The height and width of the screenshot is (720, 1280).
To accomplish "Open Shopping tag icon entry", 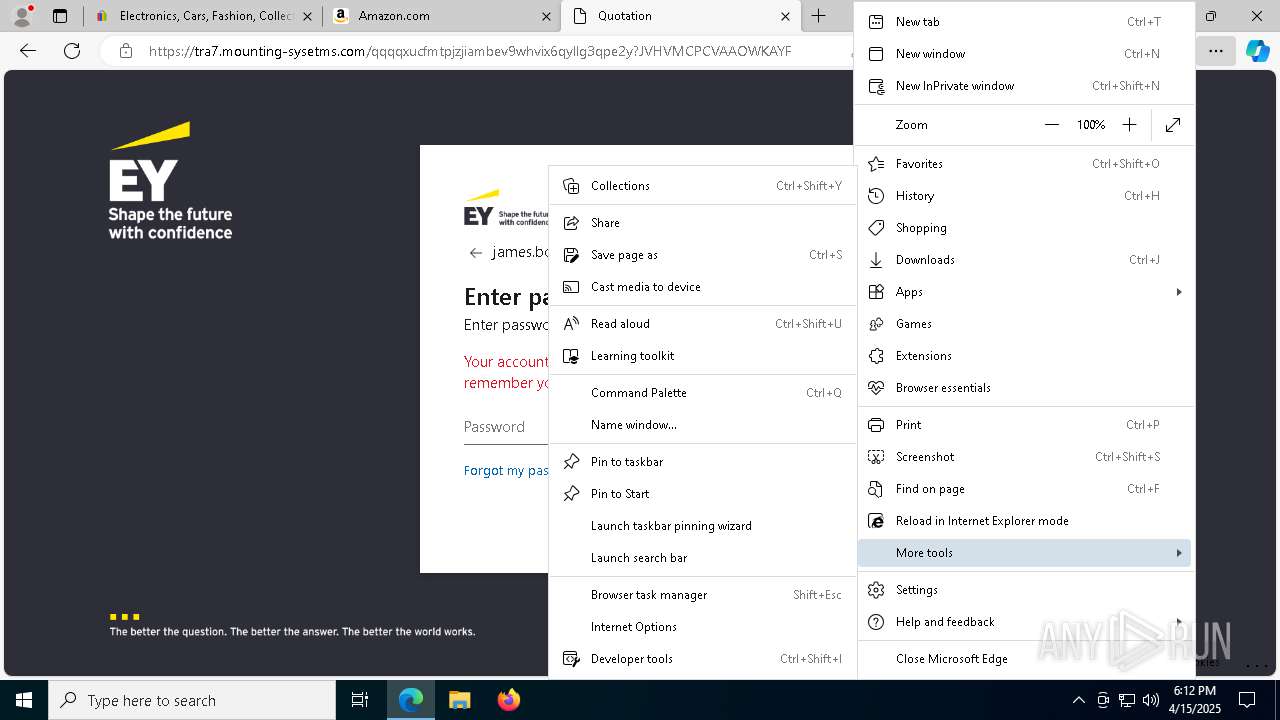I will tap(876, 227).
